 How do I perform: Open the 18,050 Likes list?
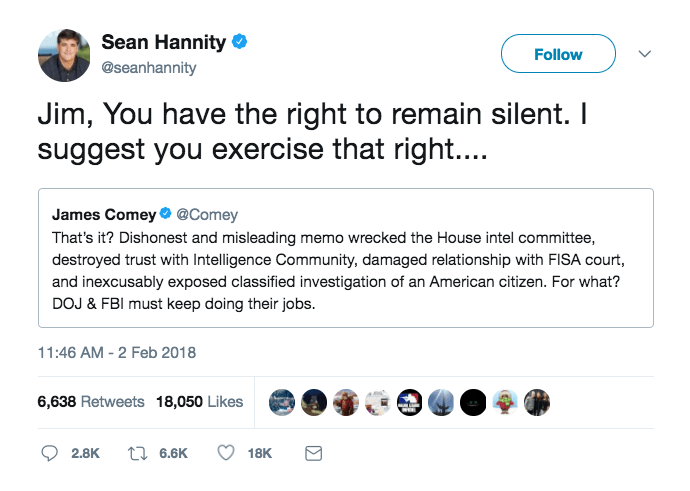(x=199, y=402)
